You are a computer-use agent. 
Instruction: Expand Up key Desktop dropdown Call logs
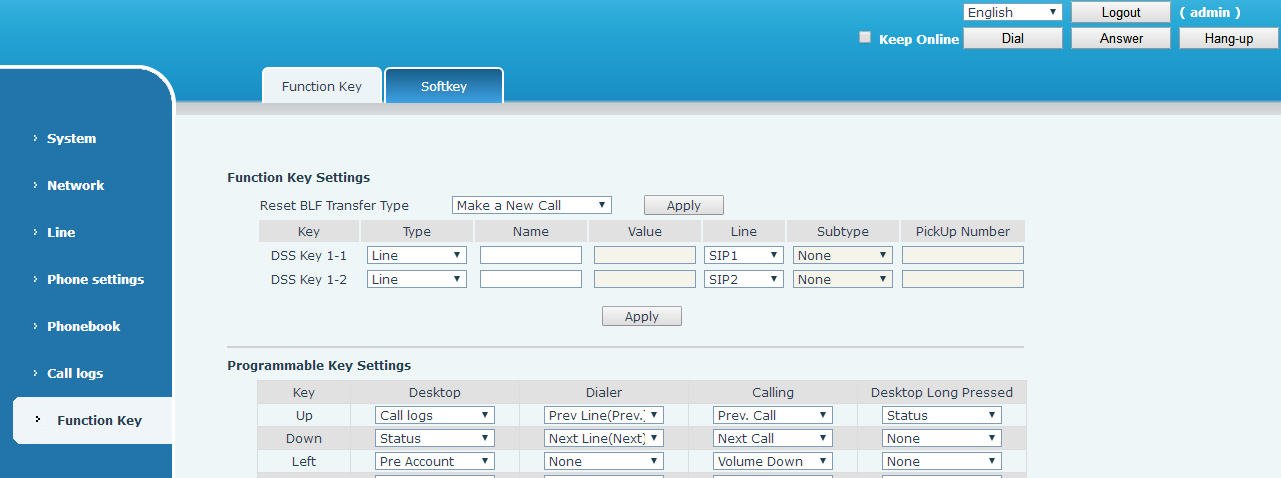click(434, 415)
